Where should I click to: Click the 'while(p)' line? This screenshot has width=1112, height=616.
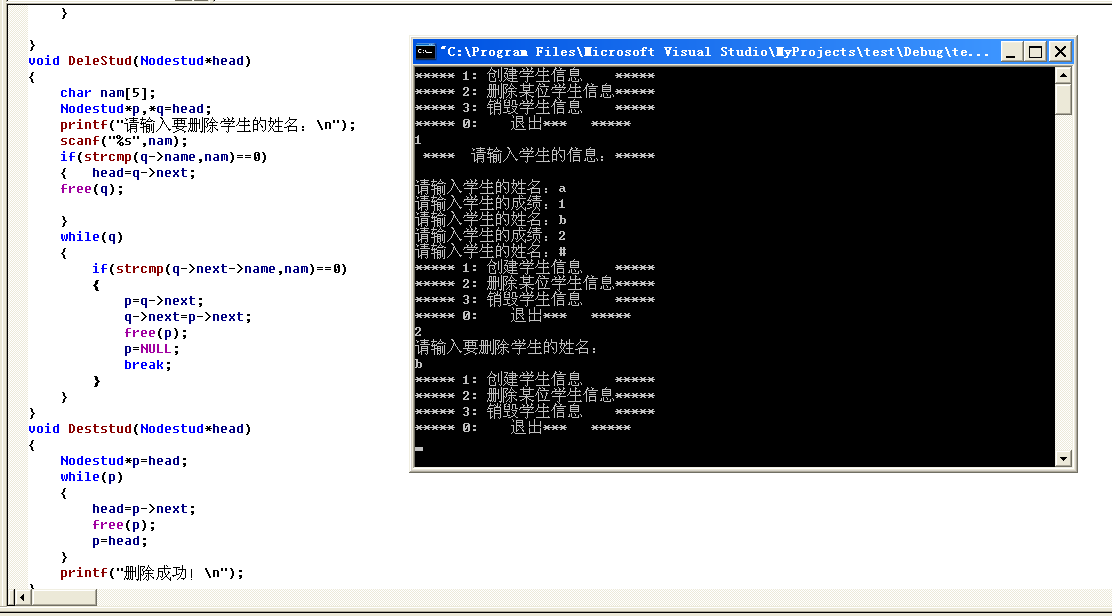(91, 477)
